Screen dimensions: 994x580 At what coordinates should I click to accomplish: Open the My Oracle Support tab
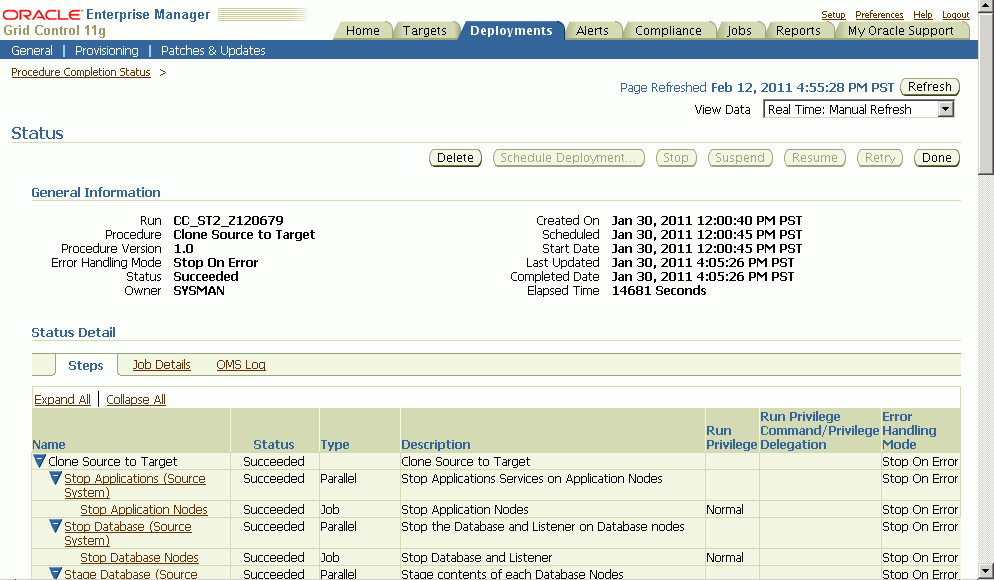click(x=900, y=30)
